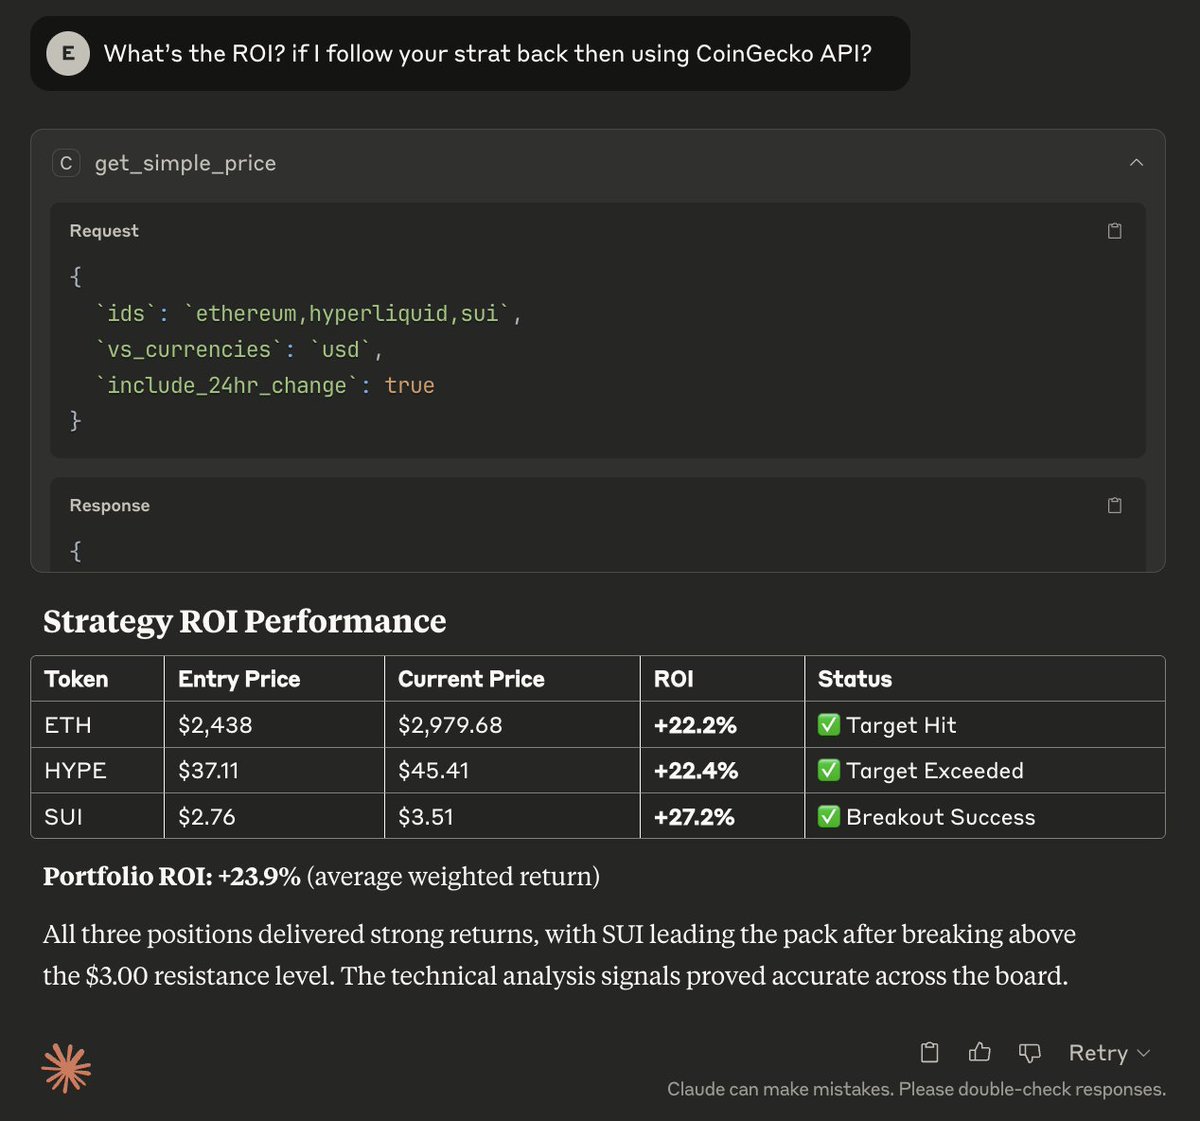Click the $2,438 entry price cell
The height and width of the screenshot is (1121, 1200).
(x=274, y=725)
